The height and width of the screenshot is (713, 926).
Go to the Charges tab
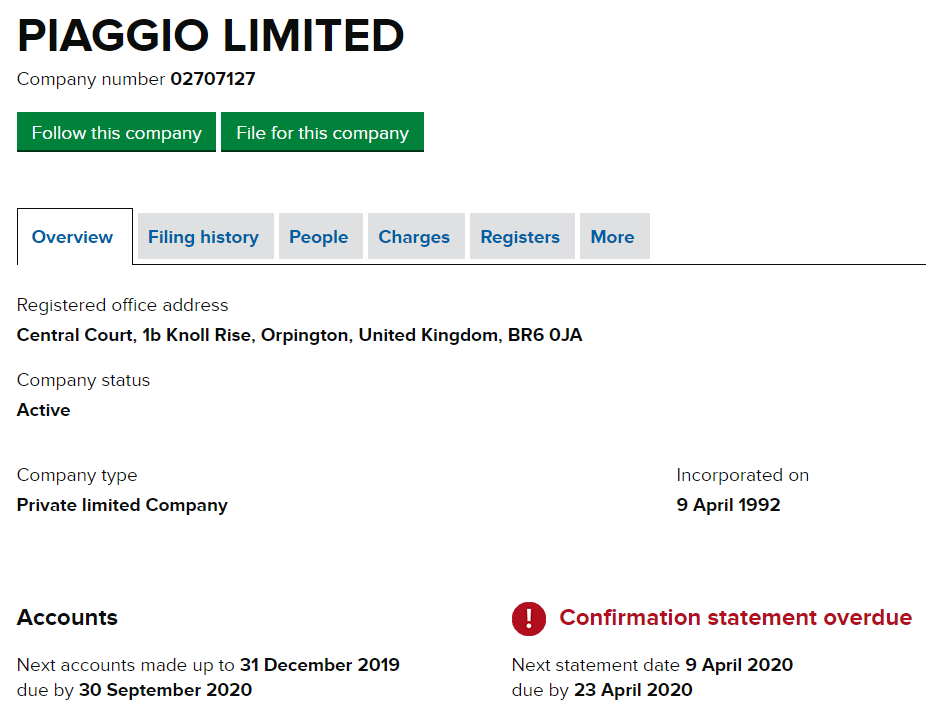pyautogui.click(x=414, y=237)
